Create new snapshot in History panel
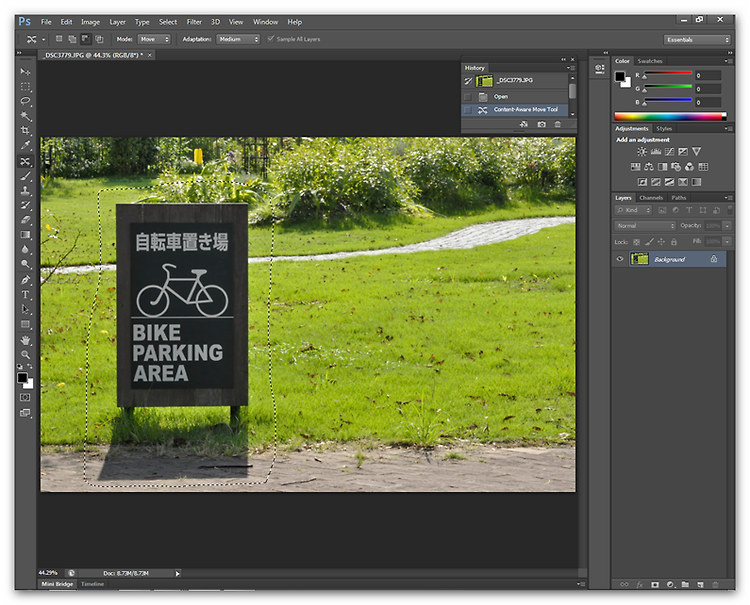The height and width of the screenshot is (605, 750). [541, 124]
